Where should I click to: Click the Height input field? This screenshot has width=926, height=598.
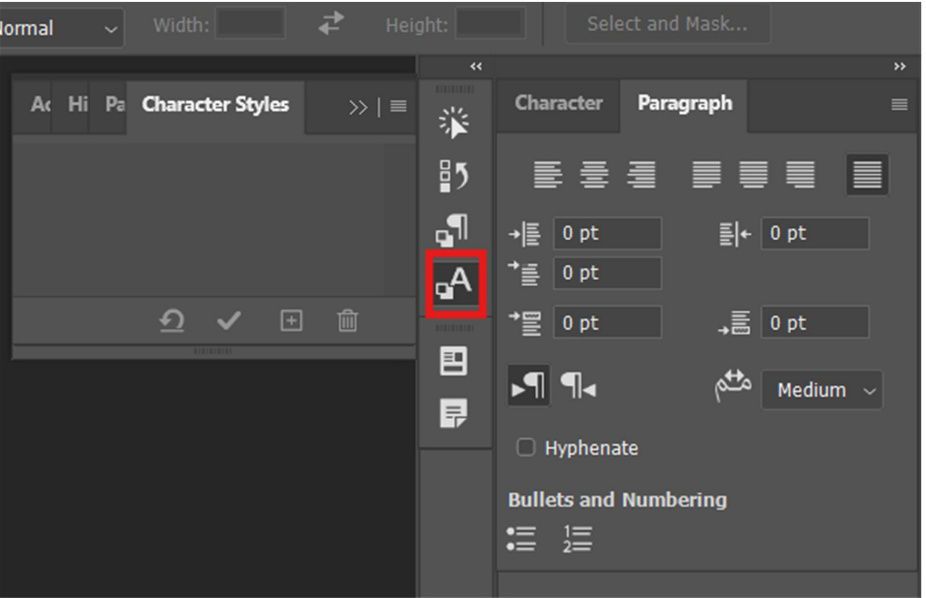coord(490,24)
